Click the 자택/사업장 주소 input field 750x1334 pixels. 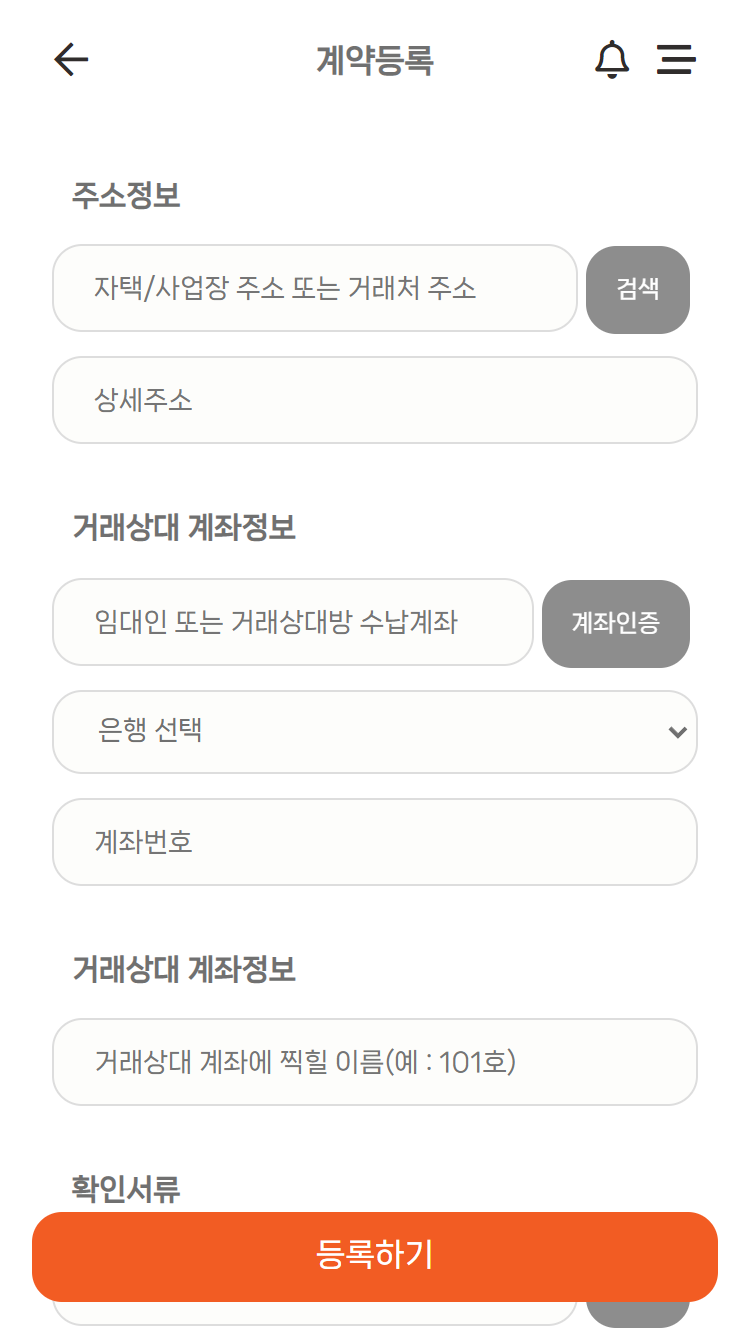[x=314, y=288]
